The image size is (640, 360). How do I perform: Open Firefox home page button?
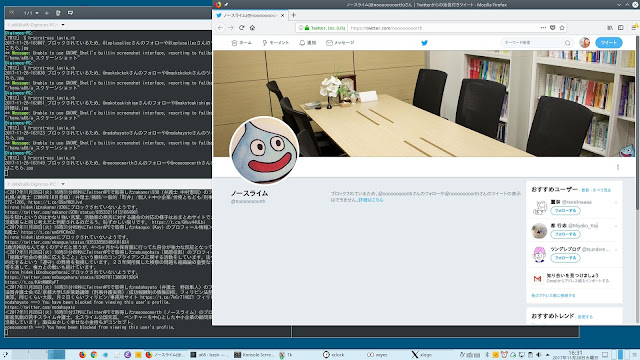(x=252, y=28)
